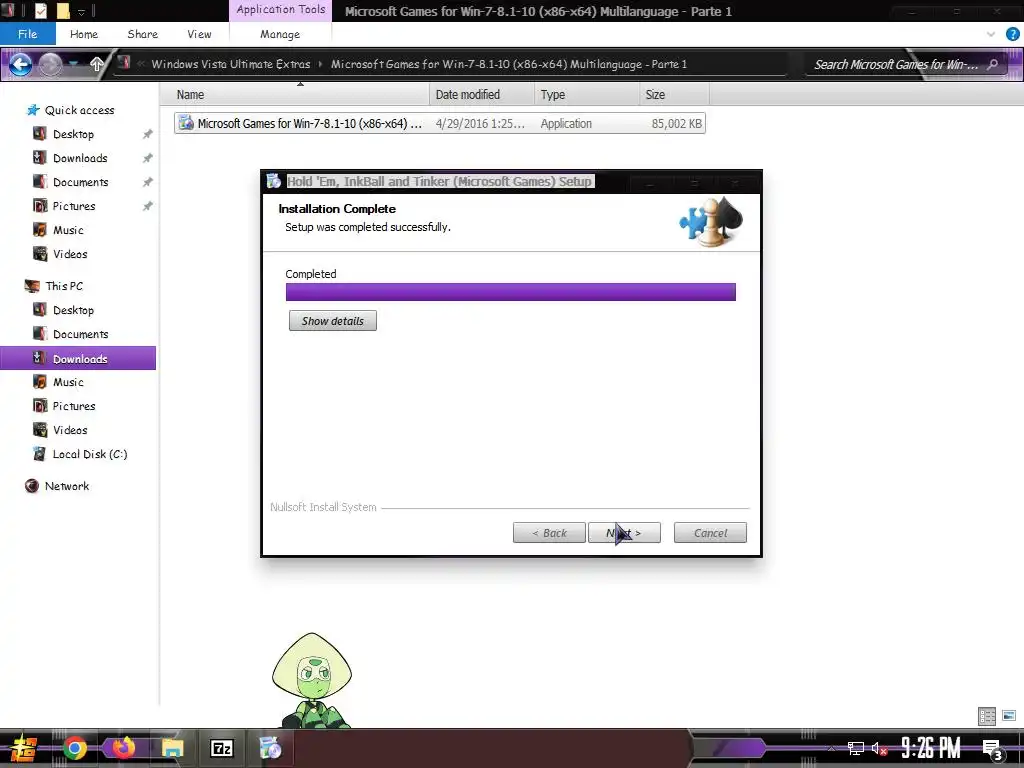The image size is (1024, 768).
Task: Open the Start button on taskbar
Action: click(x=24, y=748)
